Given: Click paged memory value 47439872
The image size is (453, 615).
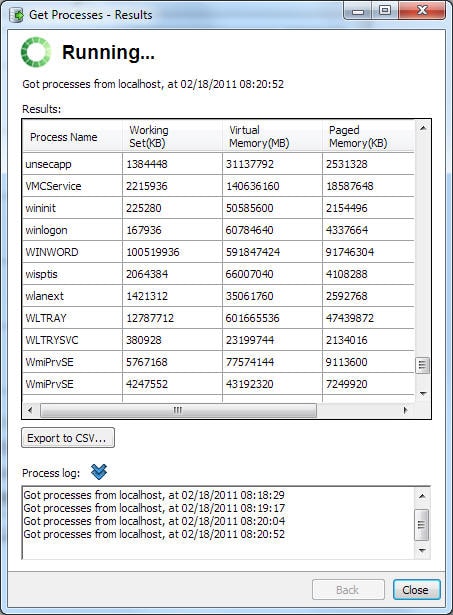Looking at the screenshot, I should point(349,318).
